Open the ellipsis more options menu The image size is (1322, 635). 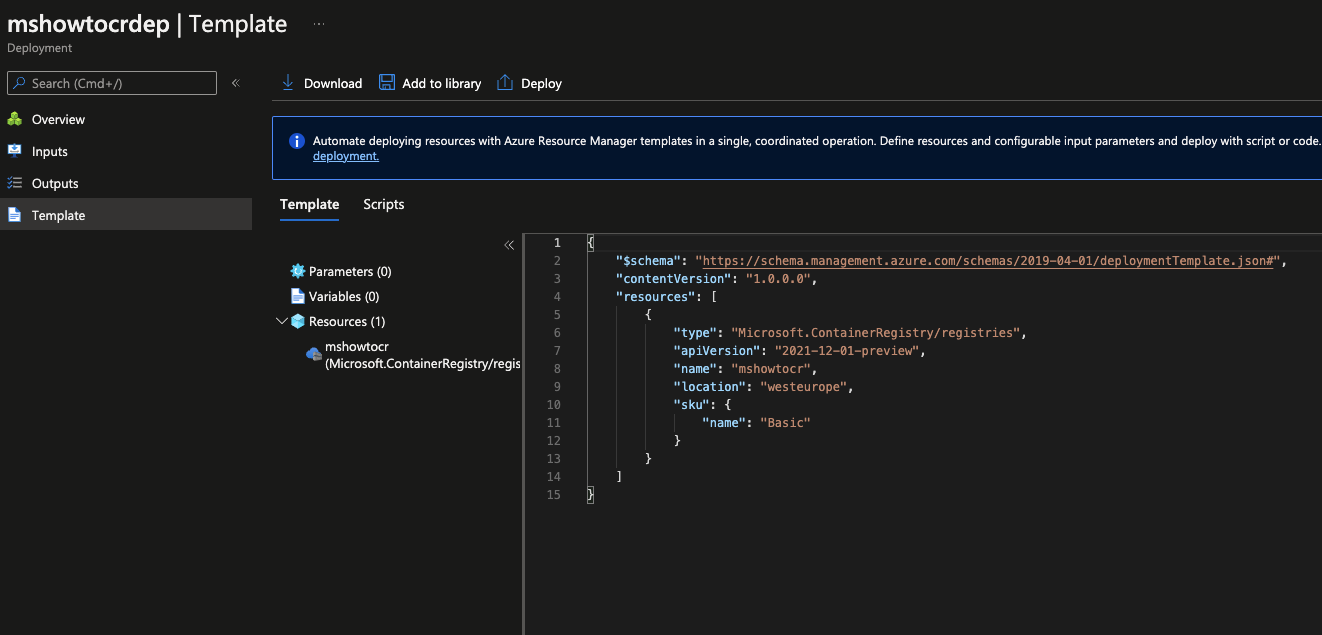pos(319,23)
